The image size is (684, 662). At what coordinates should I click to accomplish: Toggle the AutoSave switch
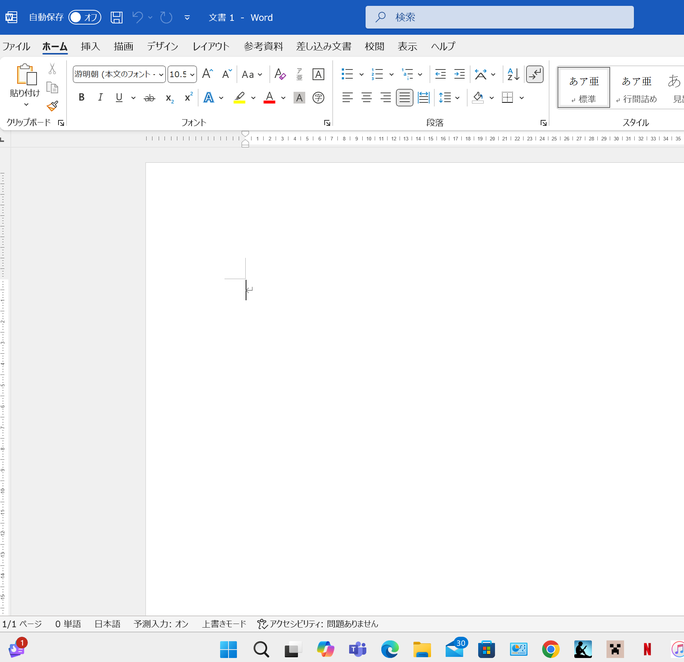pyautogui.click(x=84, y=17)
